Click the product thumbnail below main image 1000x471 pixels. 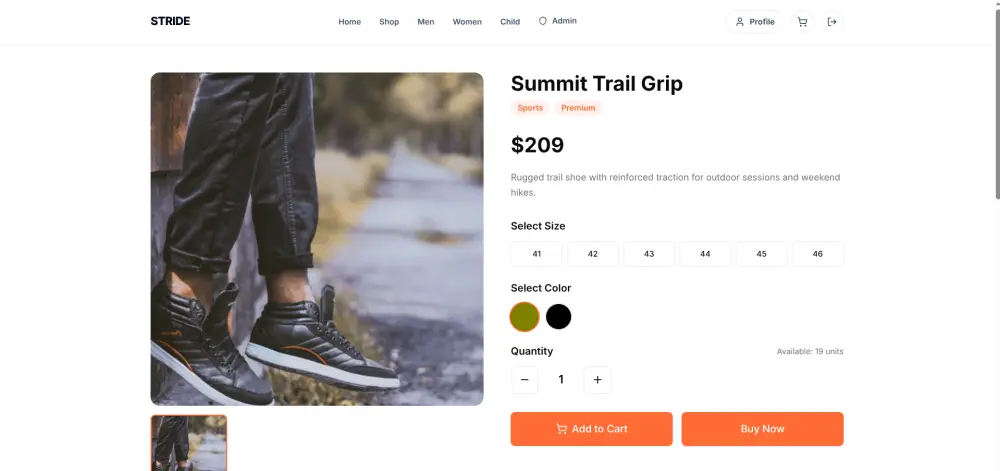pyautogui.click(x=189, y=443)
